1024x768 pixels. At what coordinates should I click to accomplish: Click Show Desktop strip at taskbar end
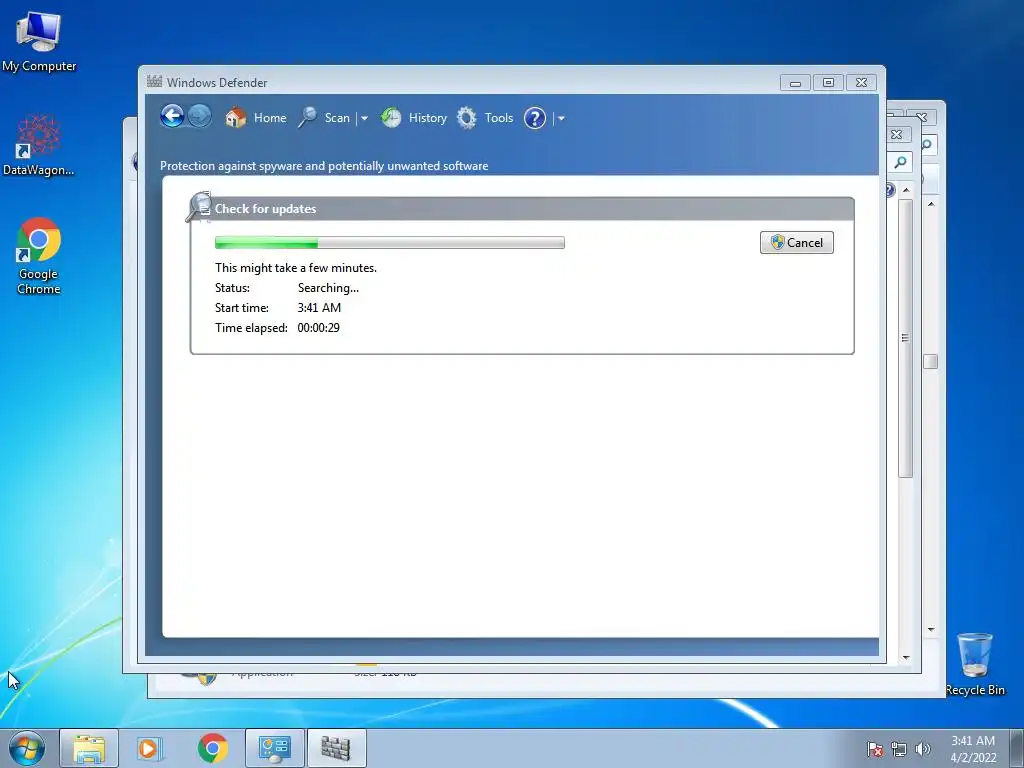pyautogui.click(x=1017, y=748)
